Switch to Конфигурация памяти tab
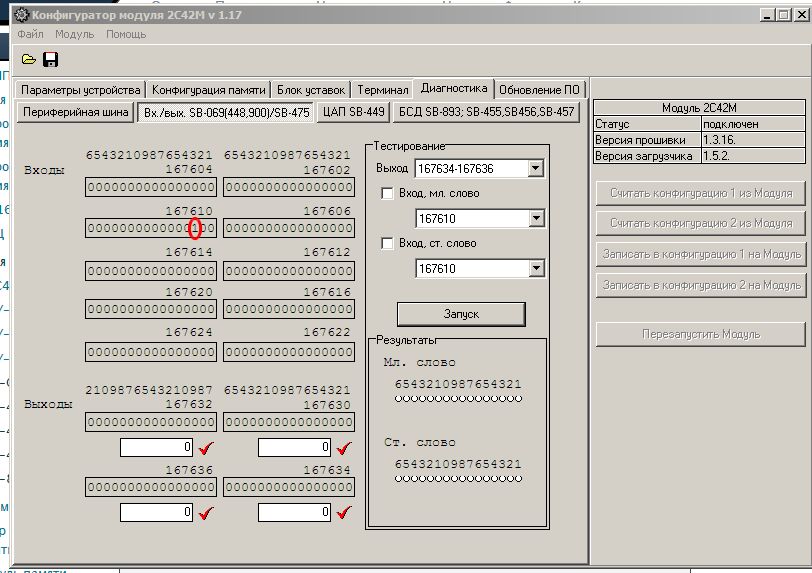The width and height of the screenshot is (812, 573). (209, 90)
